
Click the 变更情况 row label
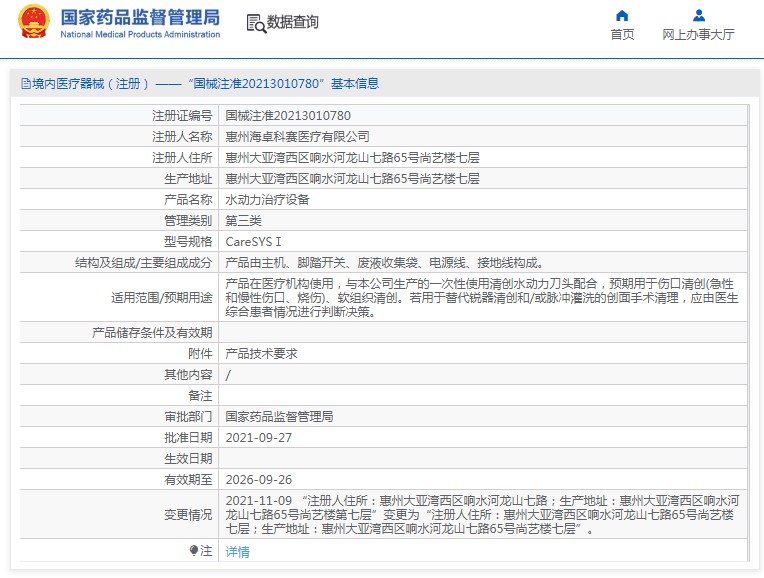(x=188, y=515)
